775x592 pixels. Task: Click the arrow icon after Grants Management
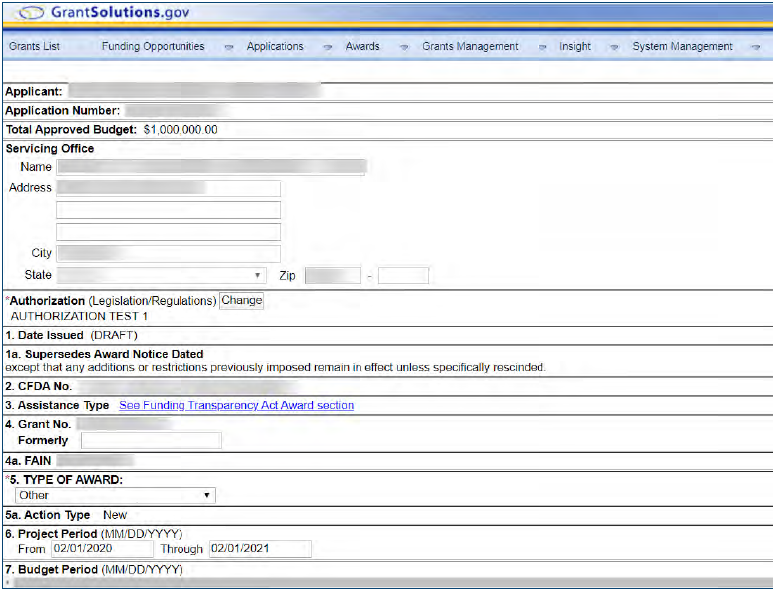[x=542, y=47]
